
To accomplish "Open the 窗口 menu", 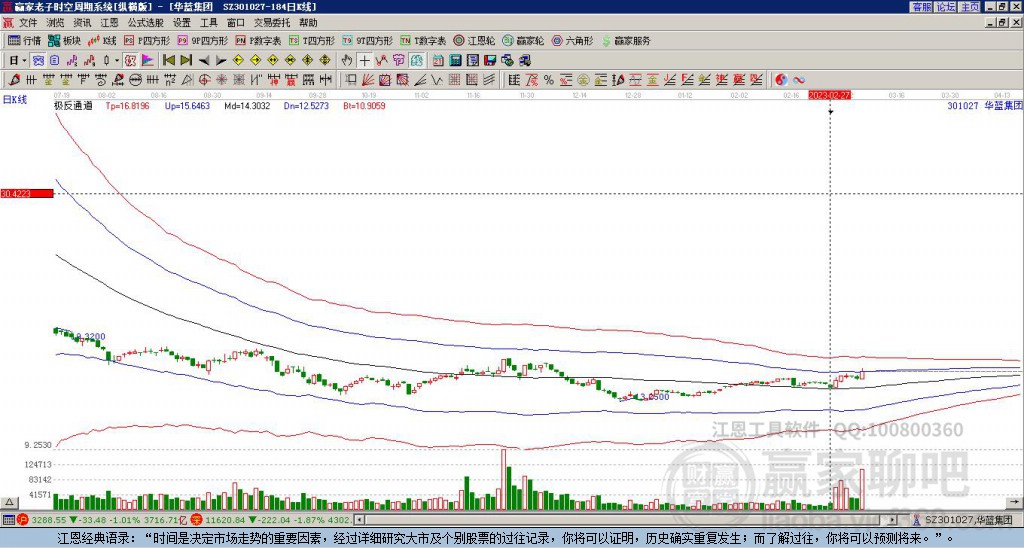I will point(236,23).
